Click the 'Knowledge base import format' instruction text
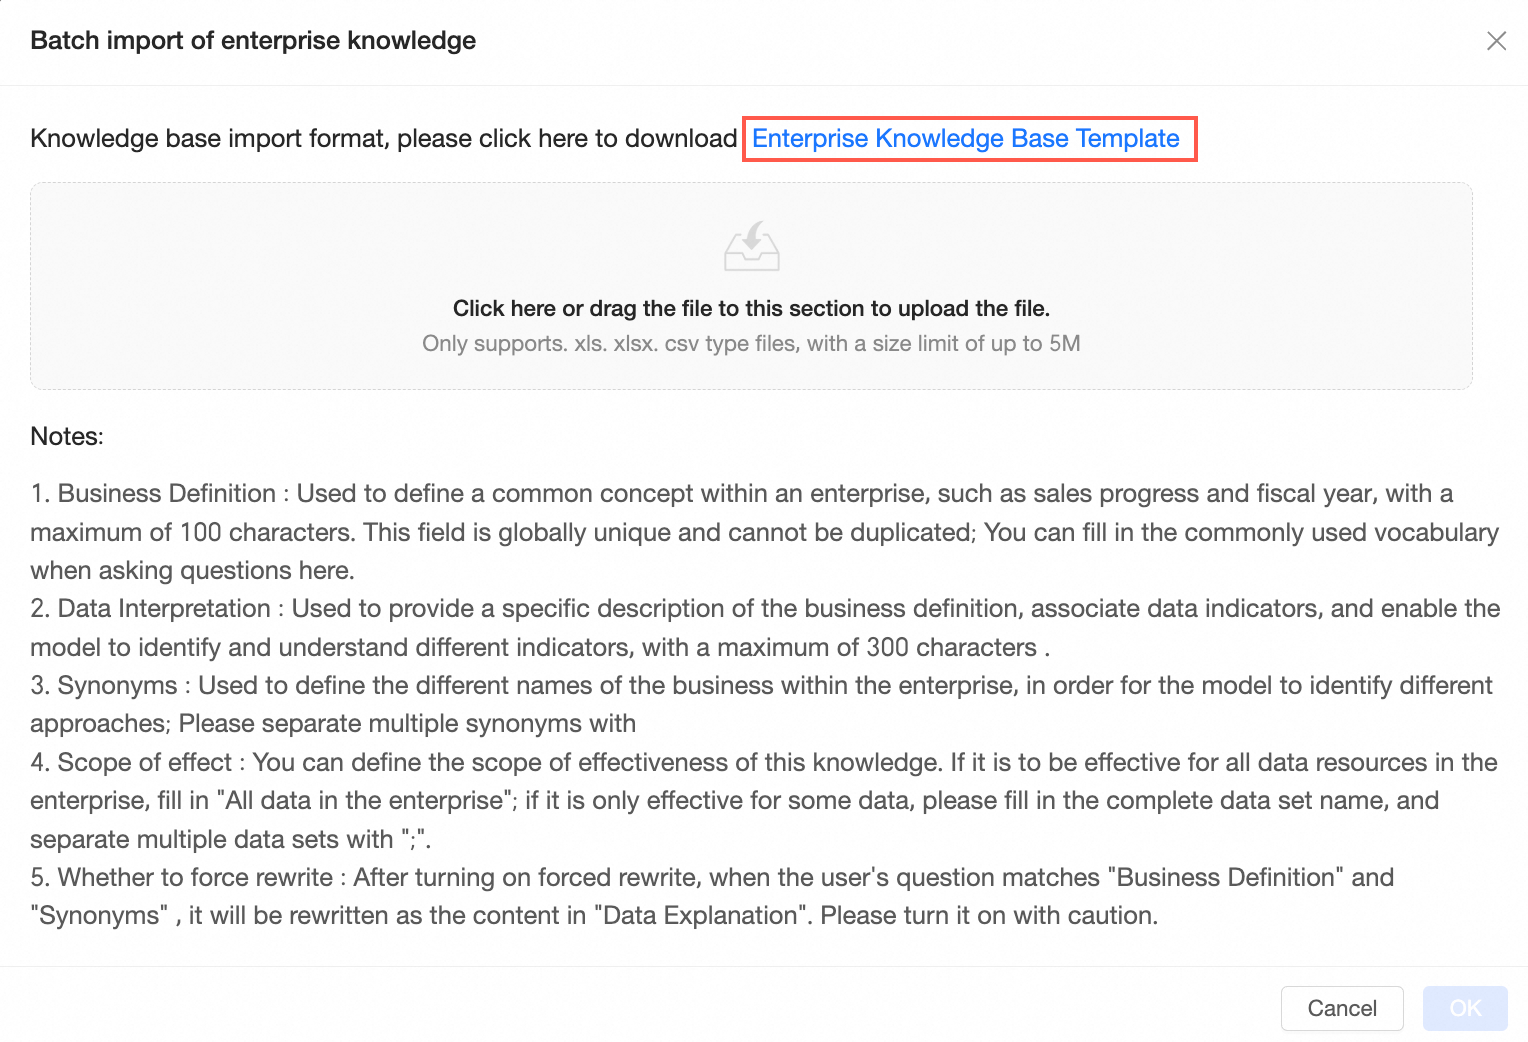Image resolution: width=1528 pixels, height=1042 pixels. 384,138
